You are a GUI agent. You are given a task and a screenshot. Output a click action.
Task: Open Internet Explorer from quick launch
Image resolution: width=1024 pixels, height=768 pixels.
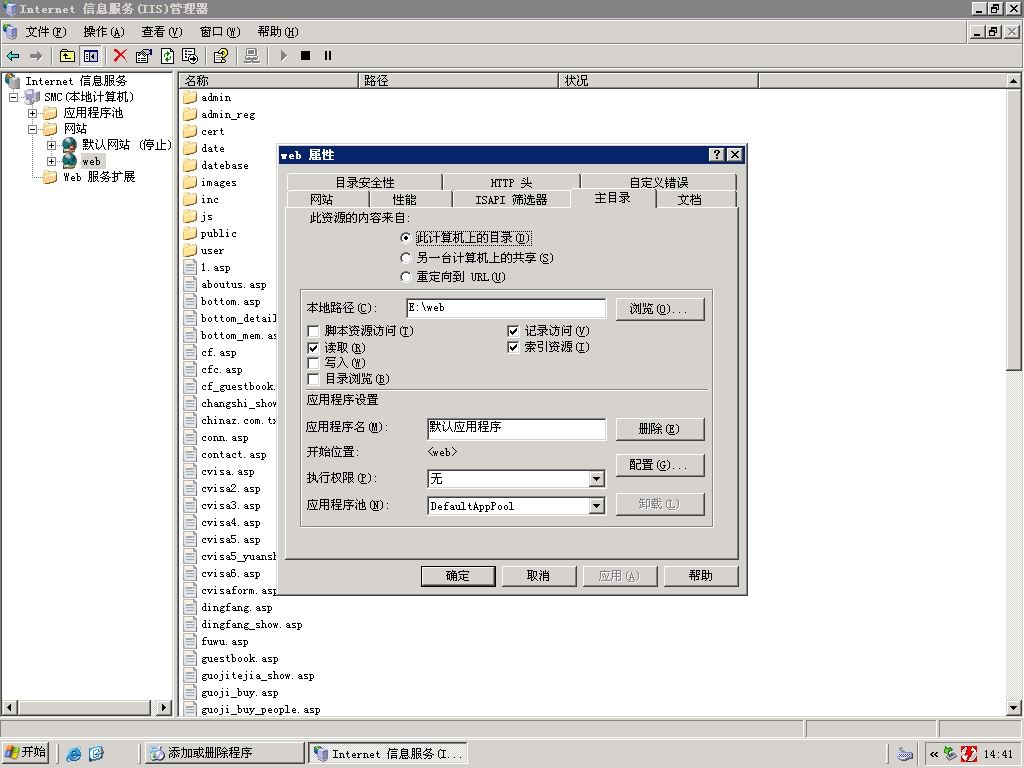point(74,754)
